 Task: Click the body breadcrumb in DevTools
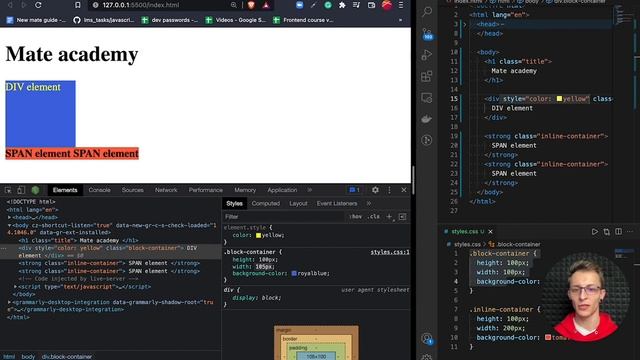(28, 356)
